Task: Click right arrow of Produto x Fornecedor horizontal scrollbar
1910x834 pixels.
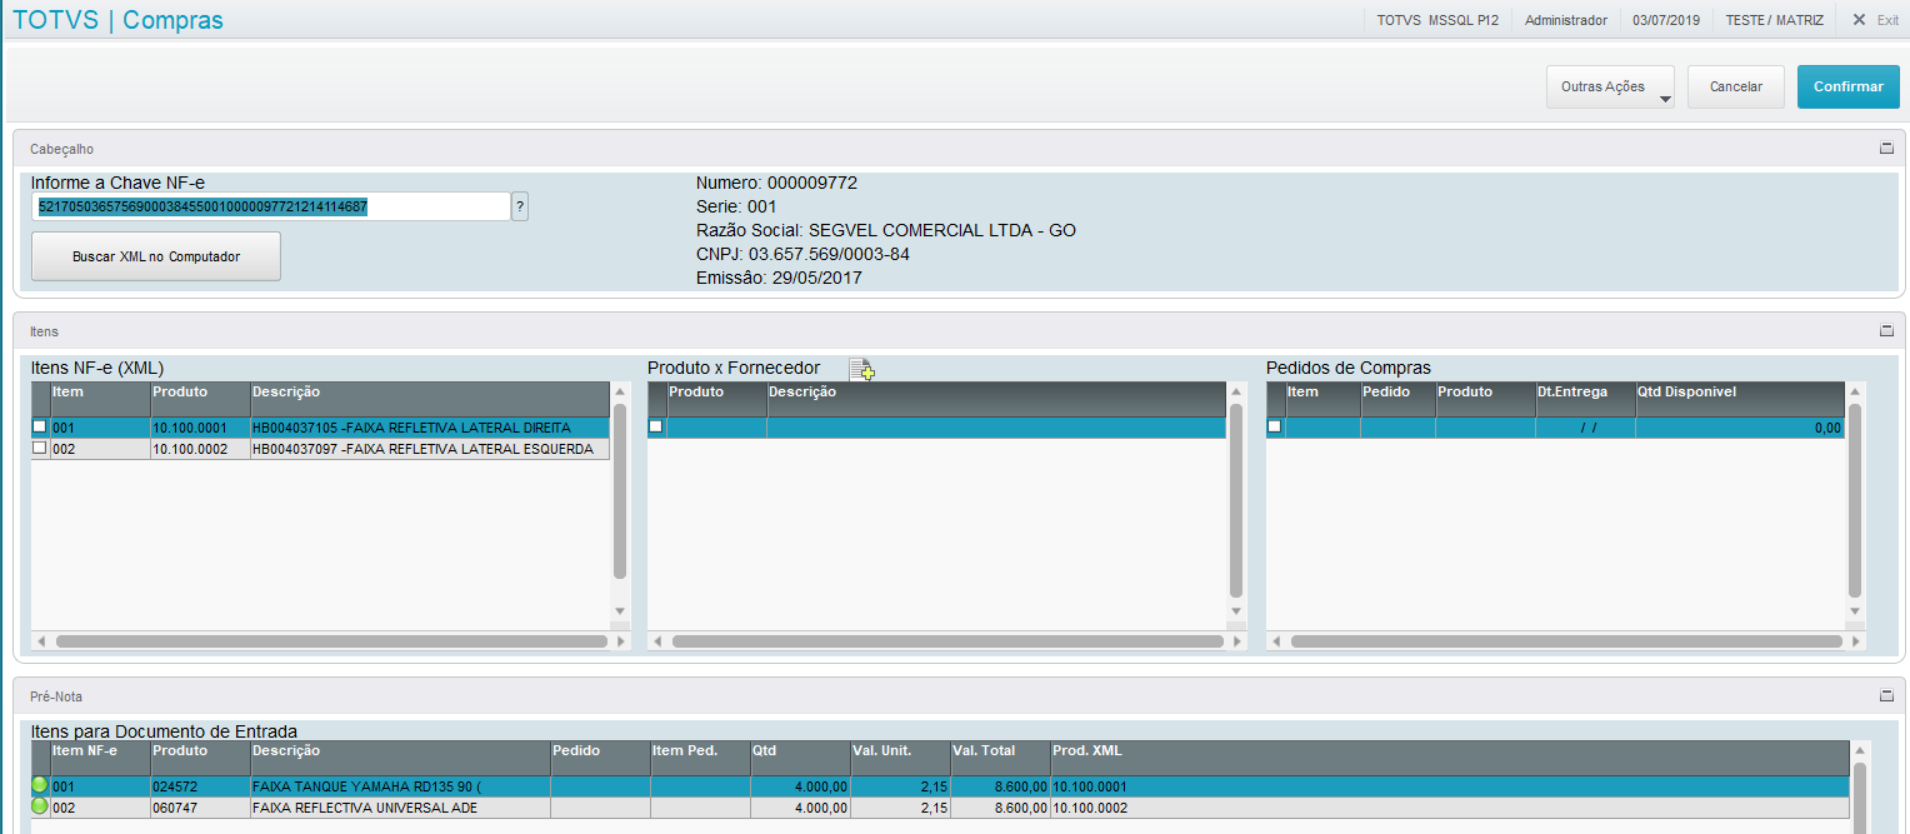Action: pyautogui.click(x=1237, y=641)
